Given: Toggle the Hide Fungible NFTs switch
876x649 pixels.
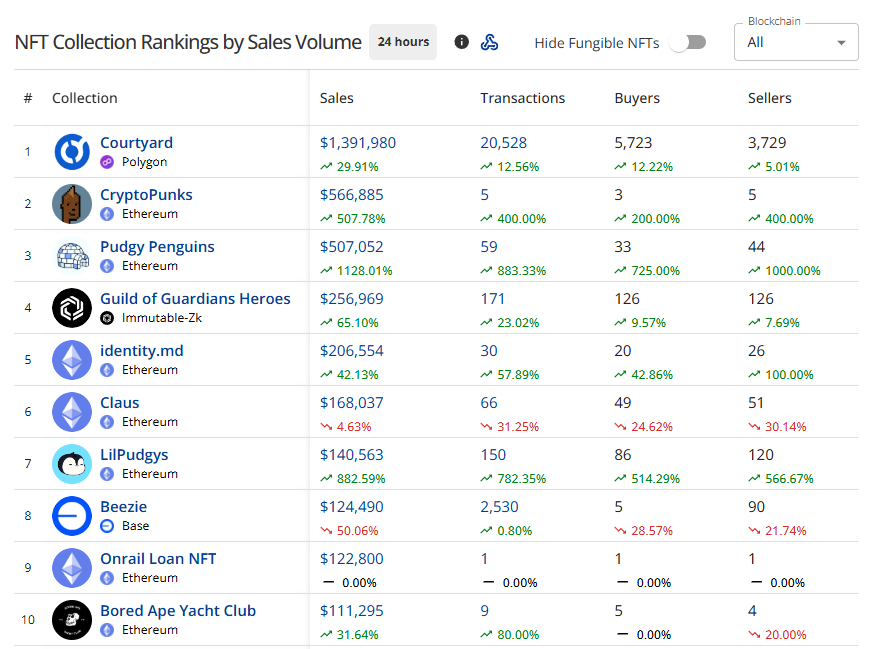Looking at the screenshot, I should pyautogui.click(x=688, y=42).
